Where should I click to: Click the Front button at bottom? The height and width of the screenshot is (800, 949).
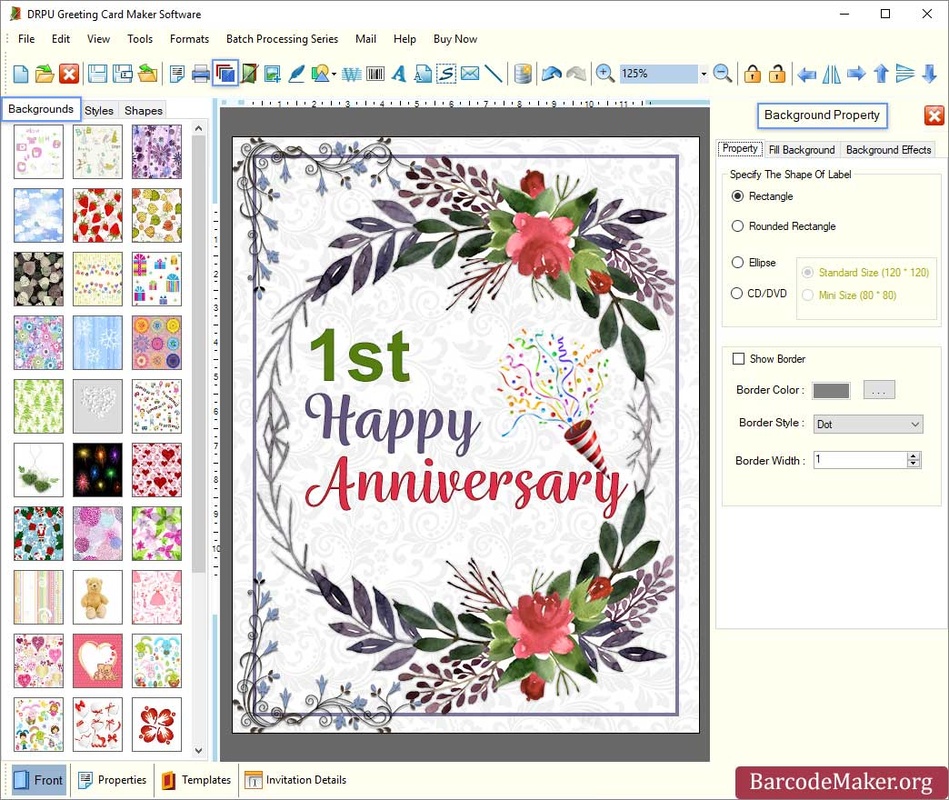pyautogui.click(x=38, y=780)
